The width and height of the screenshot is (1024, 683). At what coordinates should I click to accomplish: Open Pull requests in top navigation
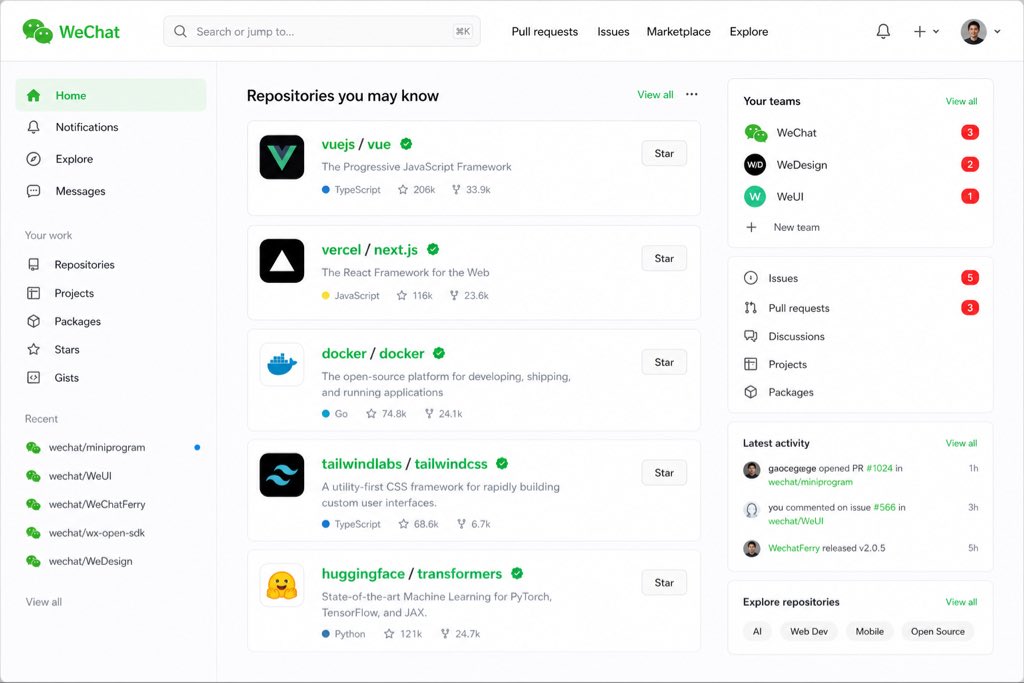pyautogui.click(x=545, y=31)
